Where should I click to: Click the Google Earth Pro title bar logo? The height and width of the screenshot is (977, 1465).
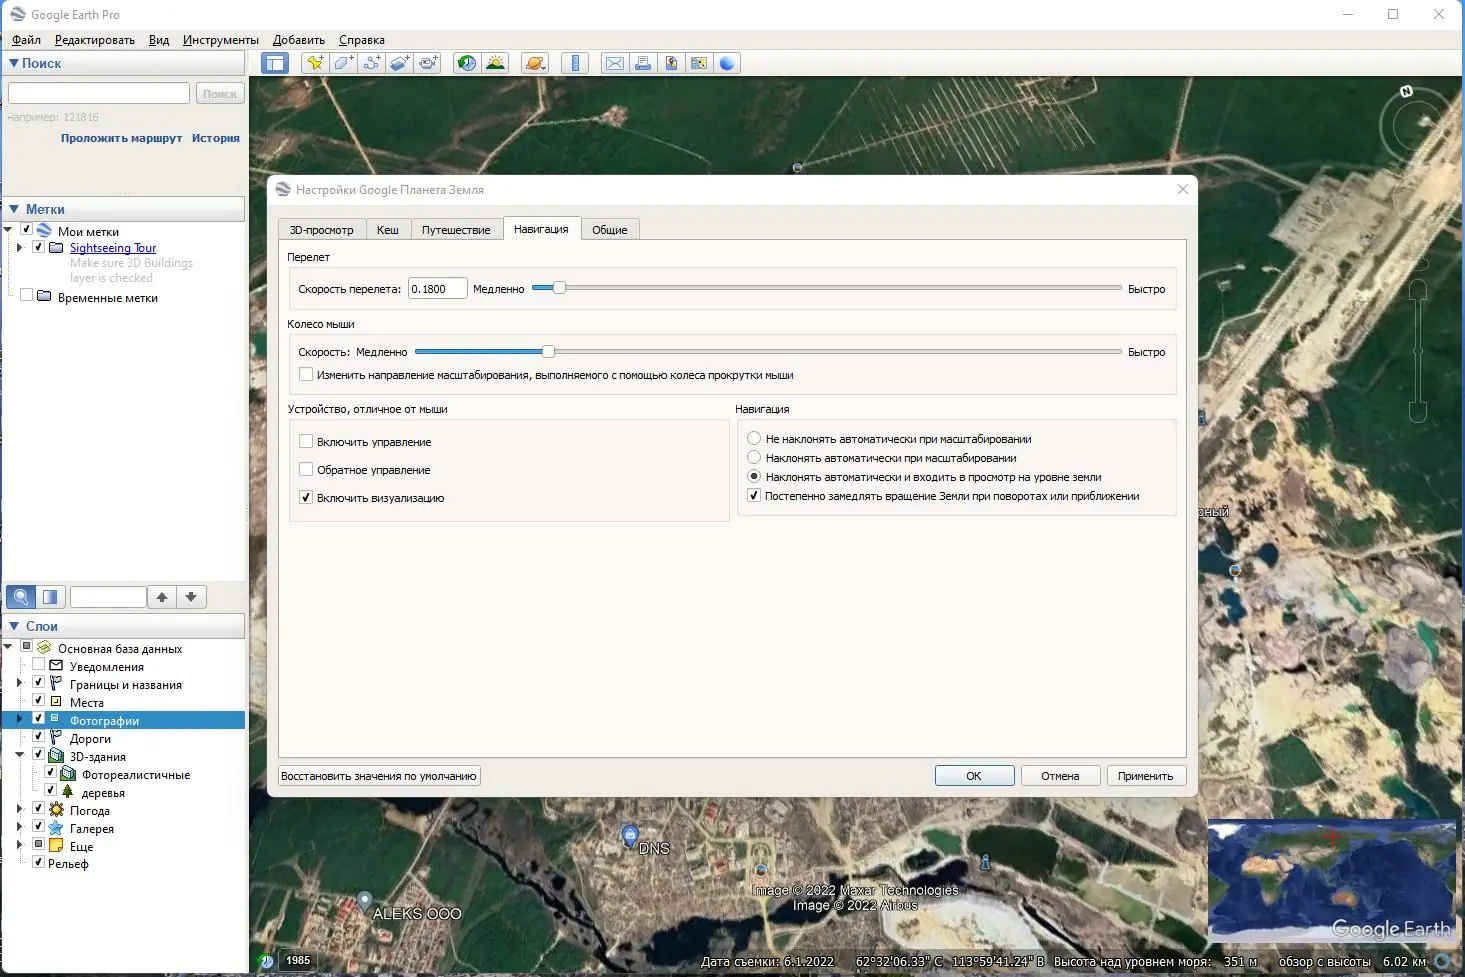coord(17,14)
